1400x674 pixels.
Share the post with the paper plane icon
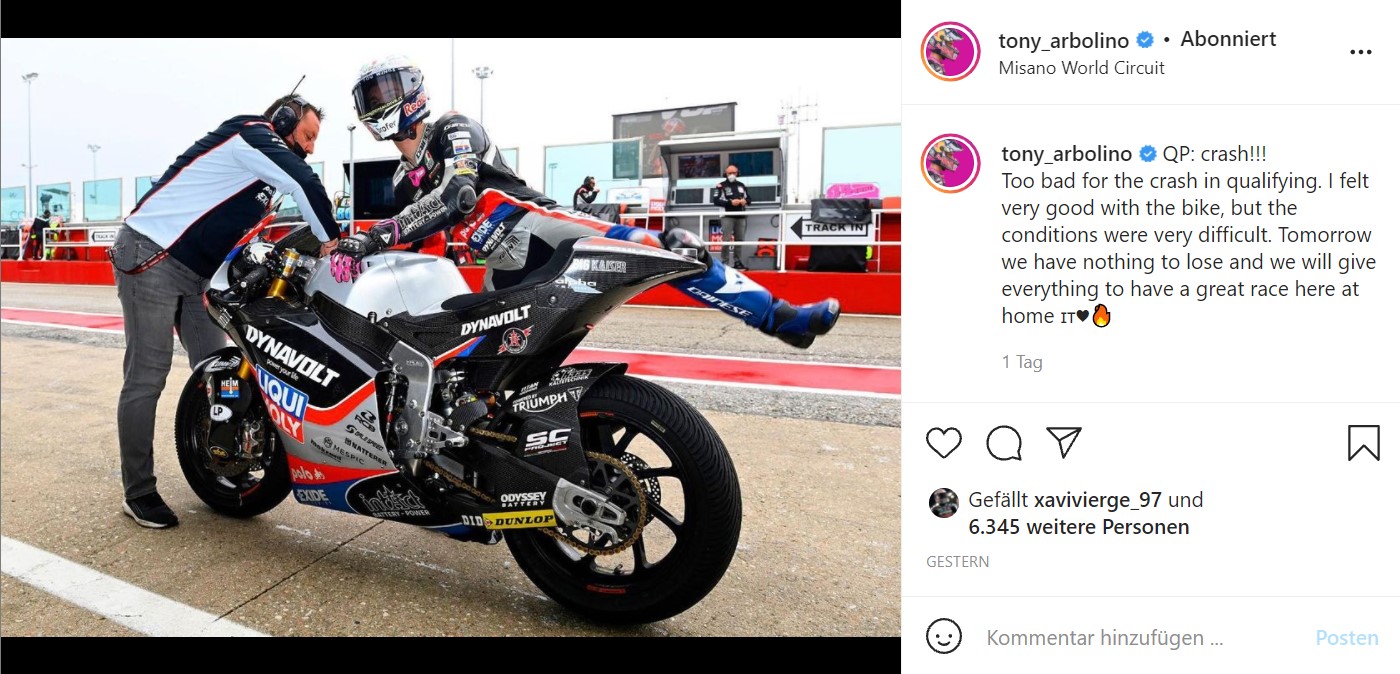click(x=1063, y=442)
